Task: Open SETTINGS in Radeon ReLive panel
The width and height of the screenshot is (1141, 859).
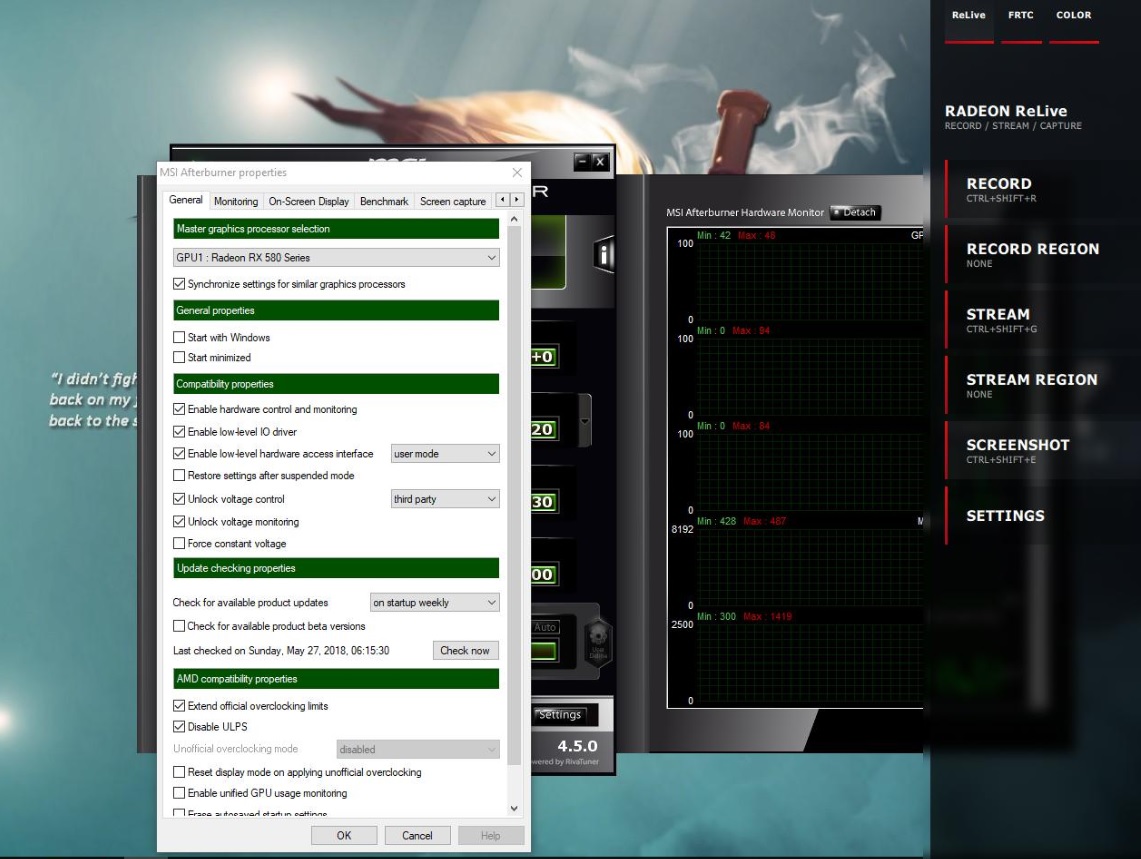Action: tap(1041, 516)
